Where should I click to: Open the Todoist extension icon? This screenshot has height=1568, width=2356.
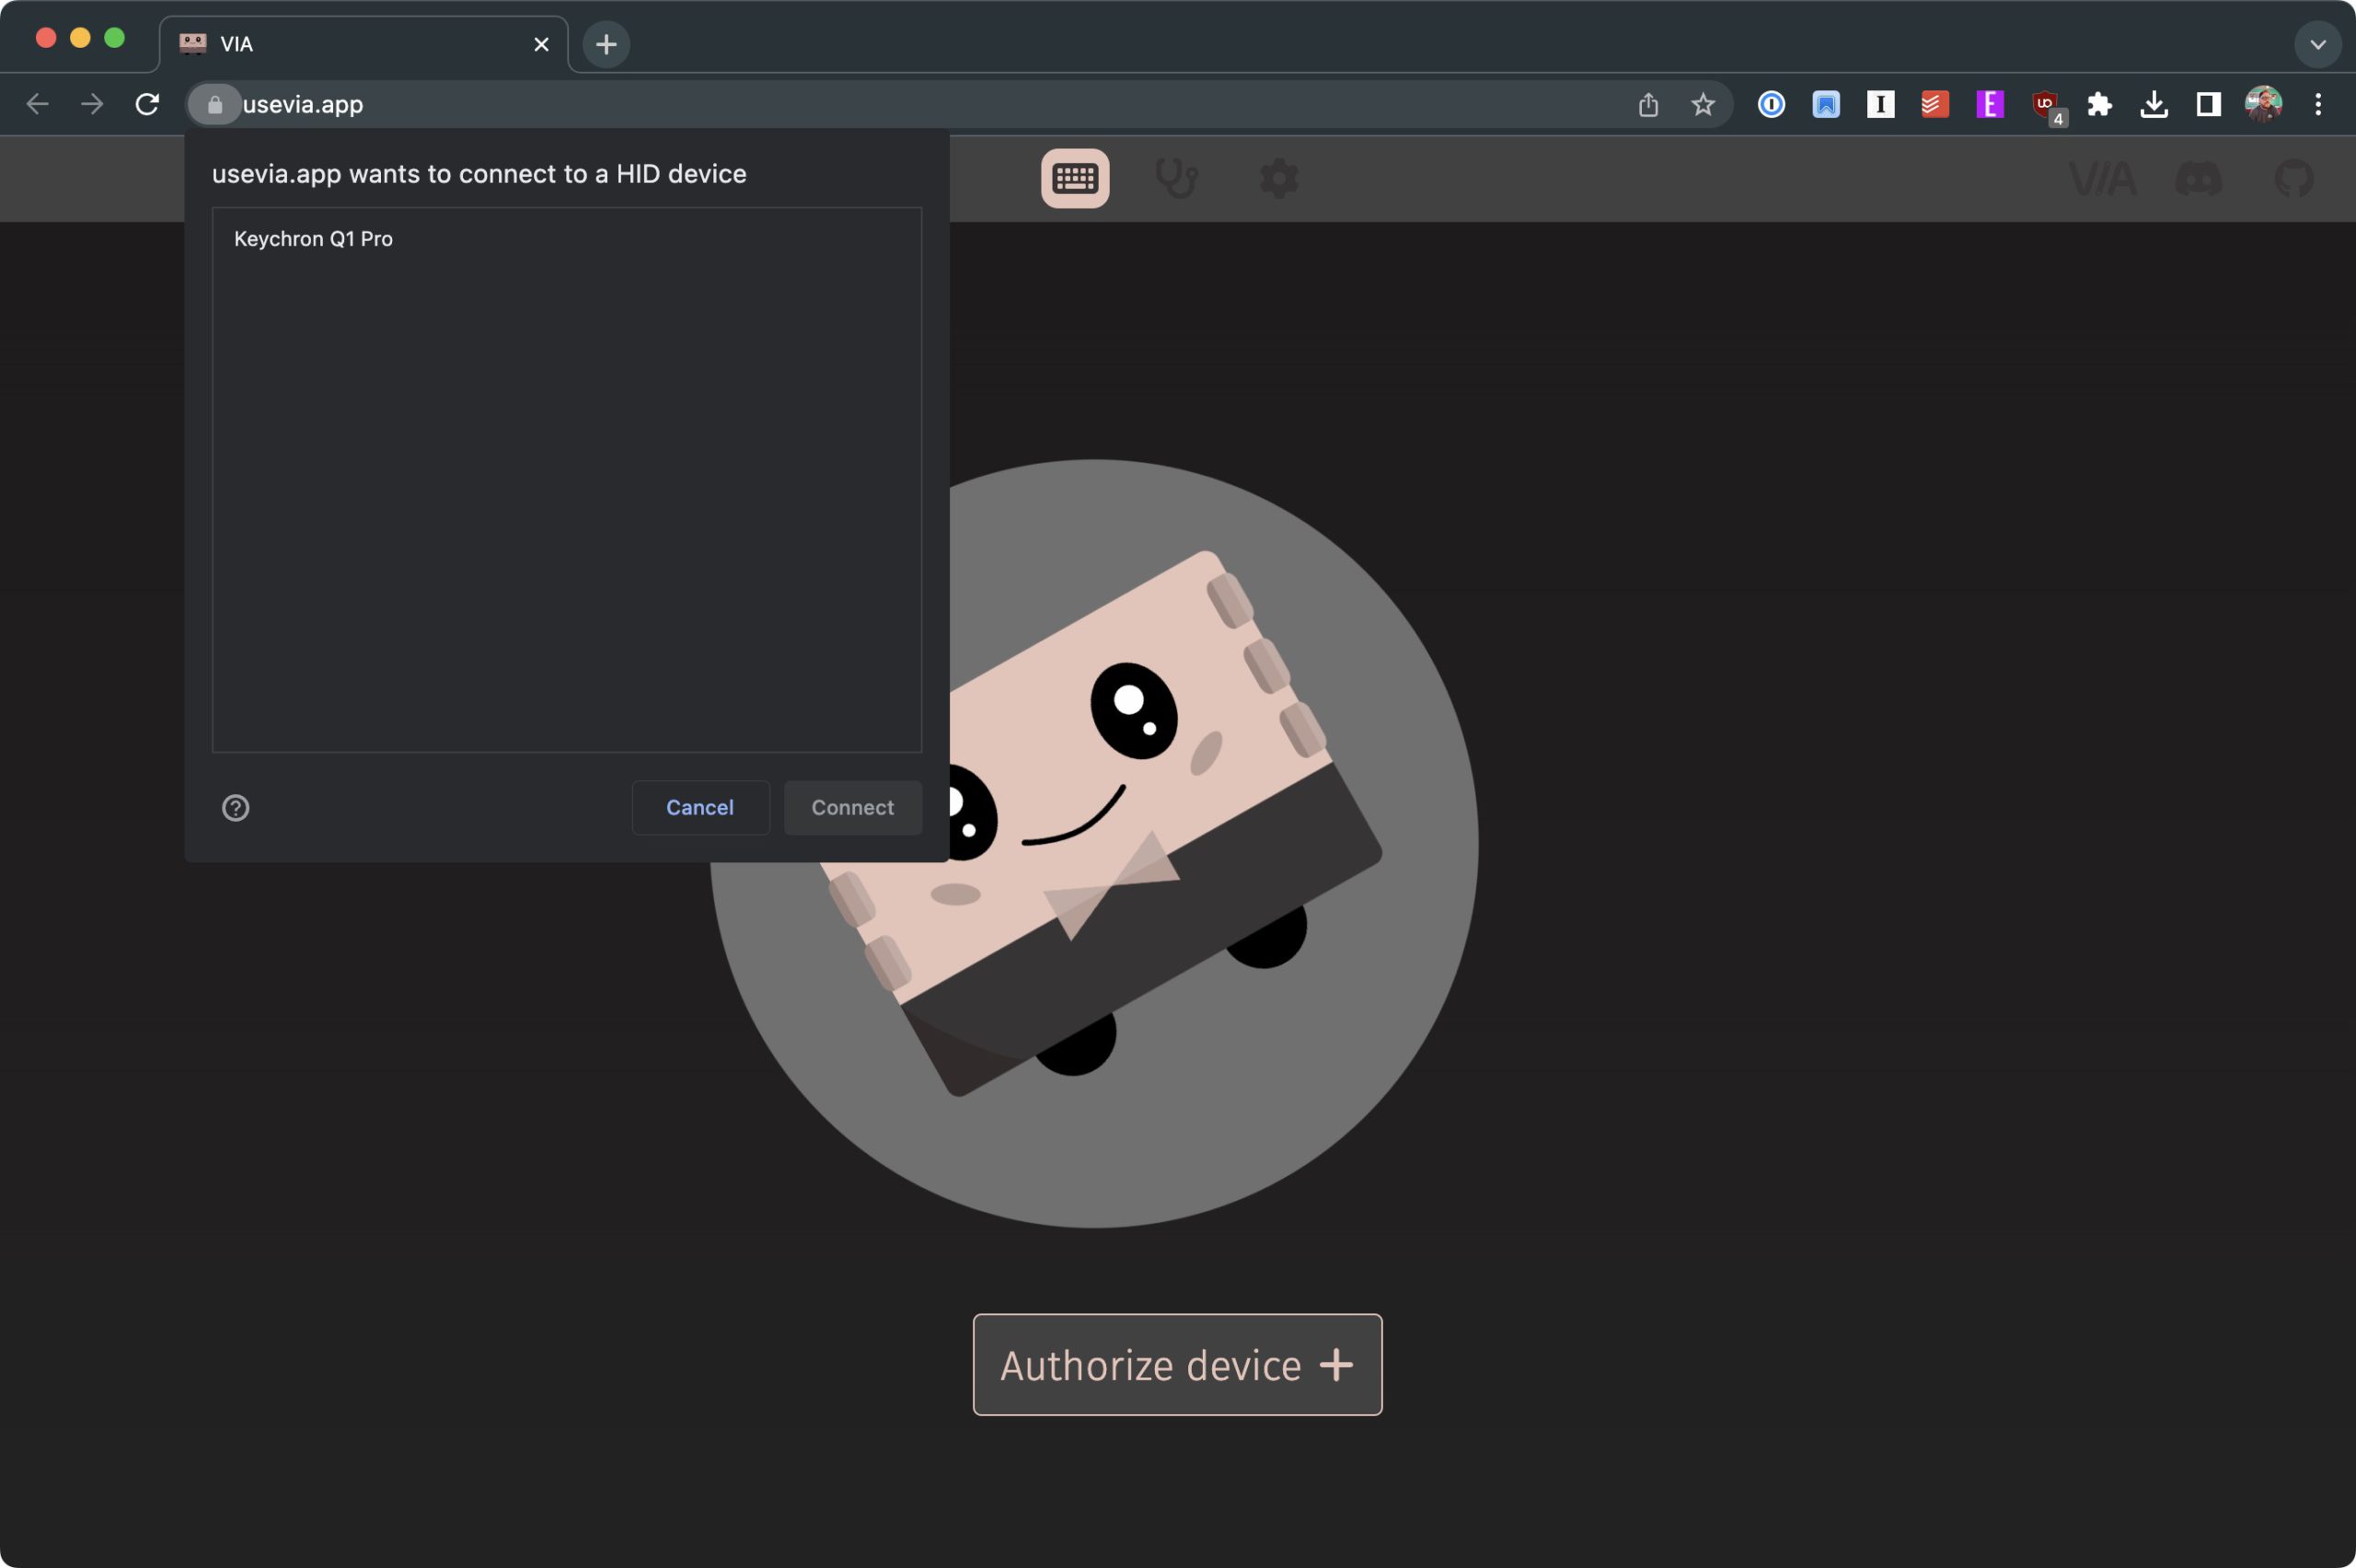(1935, 104)
